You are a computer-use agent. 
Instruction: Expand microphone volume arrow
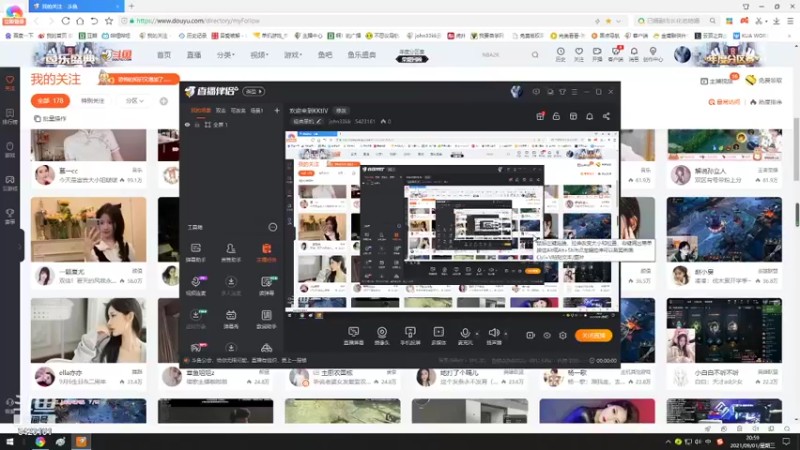(477, 334)
